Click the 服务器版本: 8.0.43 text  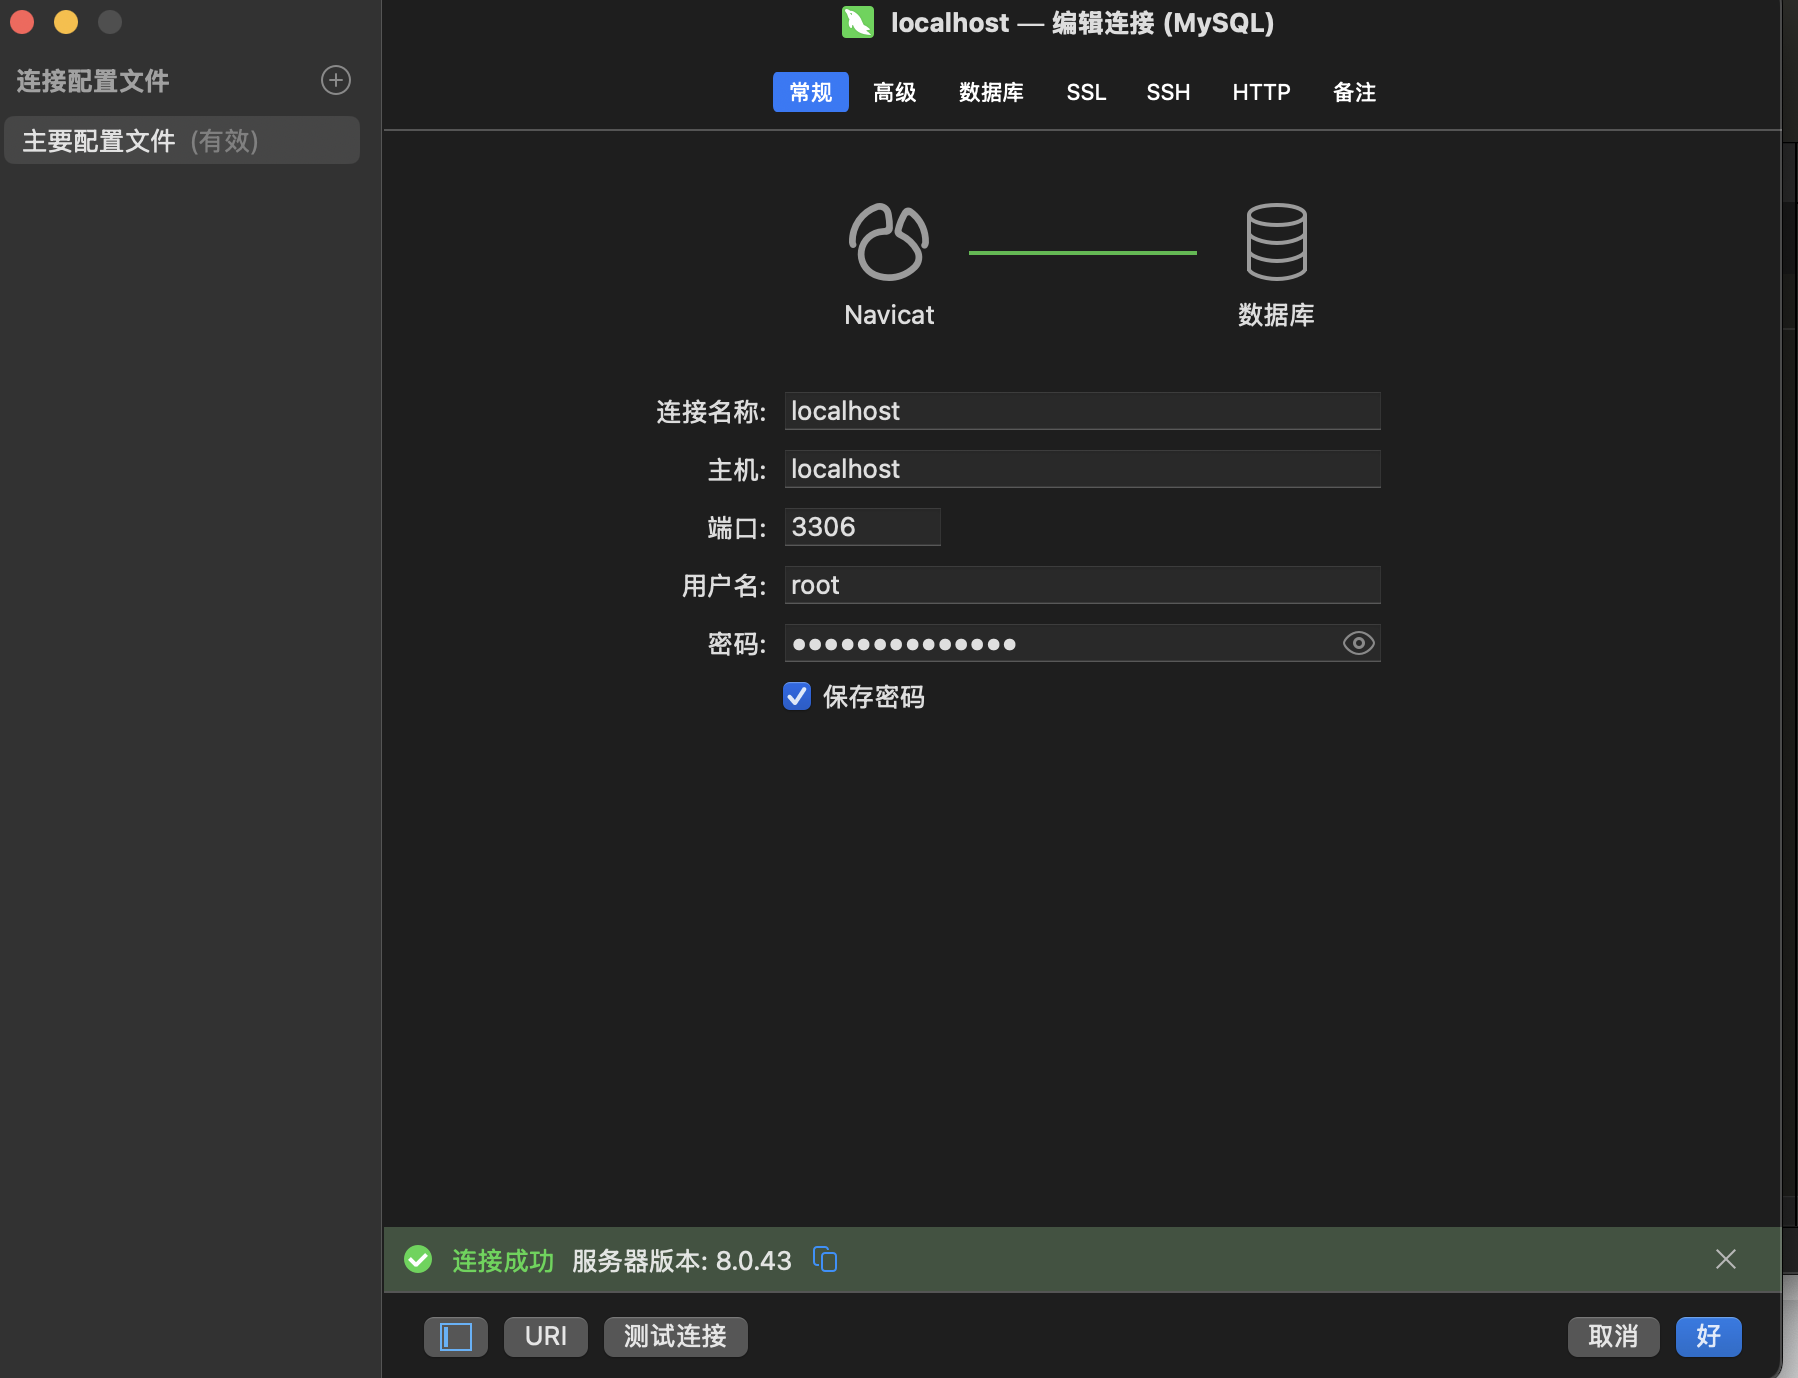(682, 1260)
